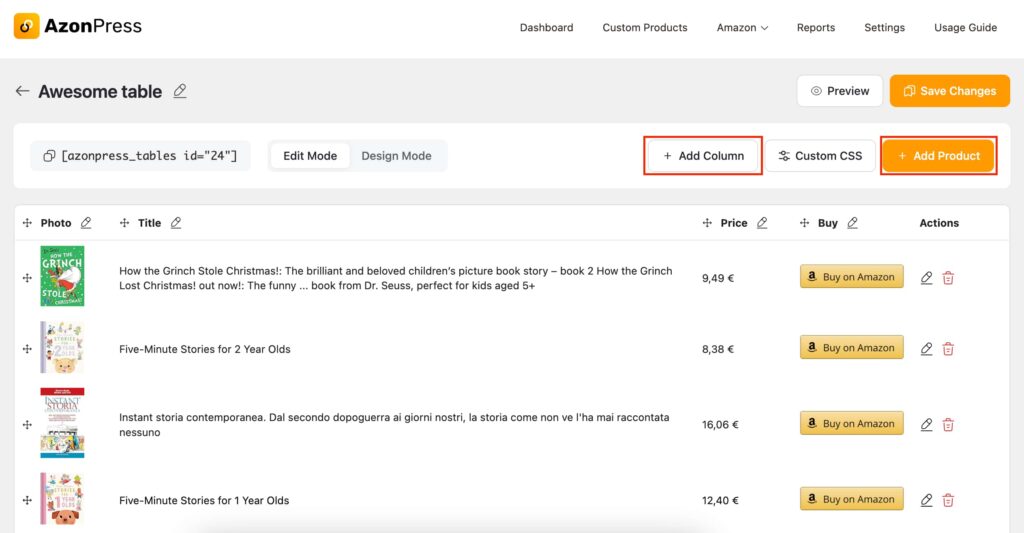The width and height of the screenshot is (1024, 533).
Task: Click Buy on Amazon for Instant storia book
Action: coord(852,424)
